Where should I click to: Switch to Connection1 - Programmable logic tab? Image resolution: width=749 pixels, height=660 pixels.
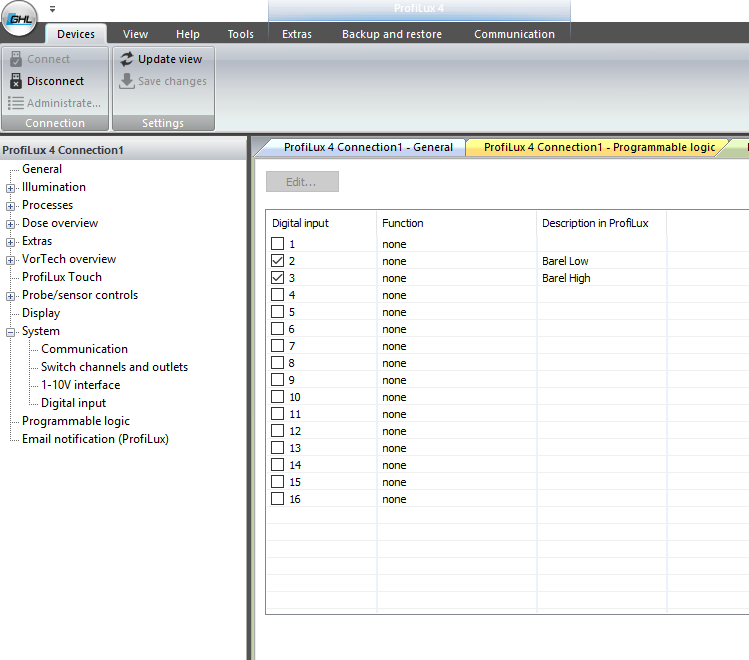[599, 147]
